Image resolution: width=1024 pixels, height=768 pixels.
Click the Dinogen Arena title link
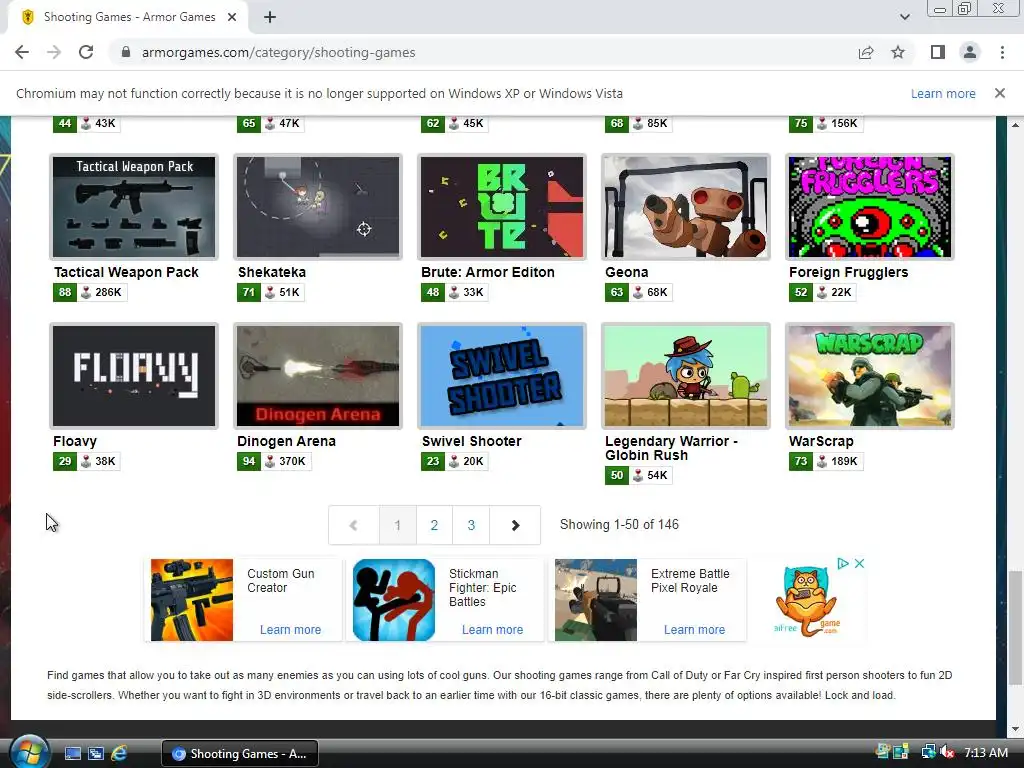click(286, 441)
